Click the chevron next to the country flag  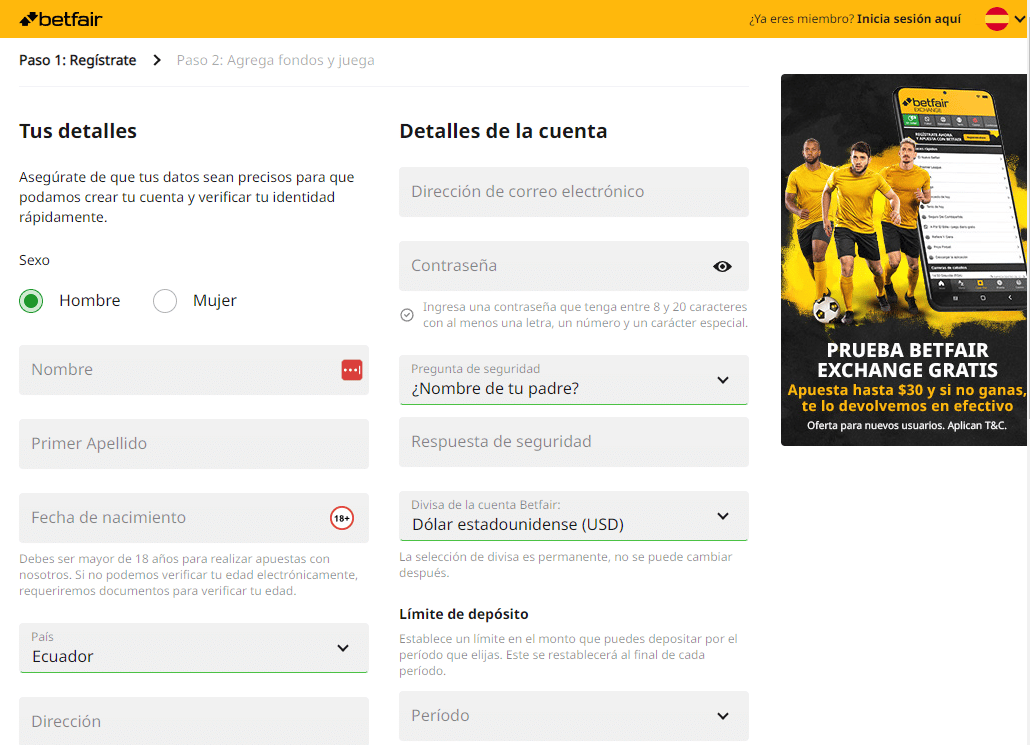1018,17
